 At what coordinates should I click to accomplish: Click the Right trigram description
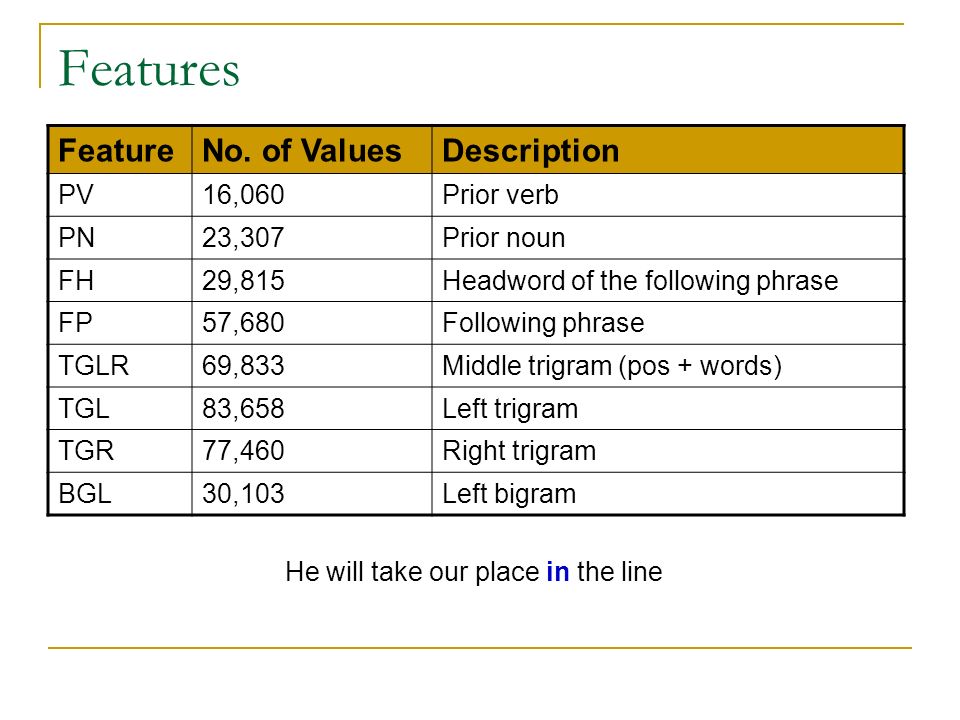coord(519,451)
